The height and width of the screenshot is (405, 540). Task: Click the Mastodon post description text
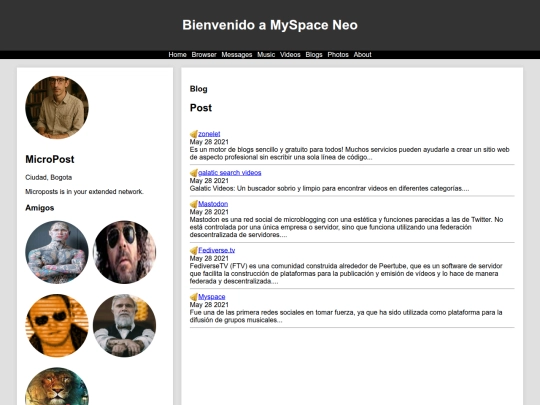pyautogui.click(x=346, y=227)
